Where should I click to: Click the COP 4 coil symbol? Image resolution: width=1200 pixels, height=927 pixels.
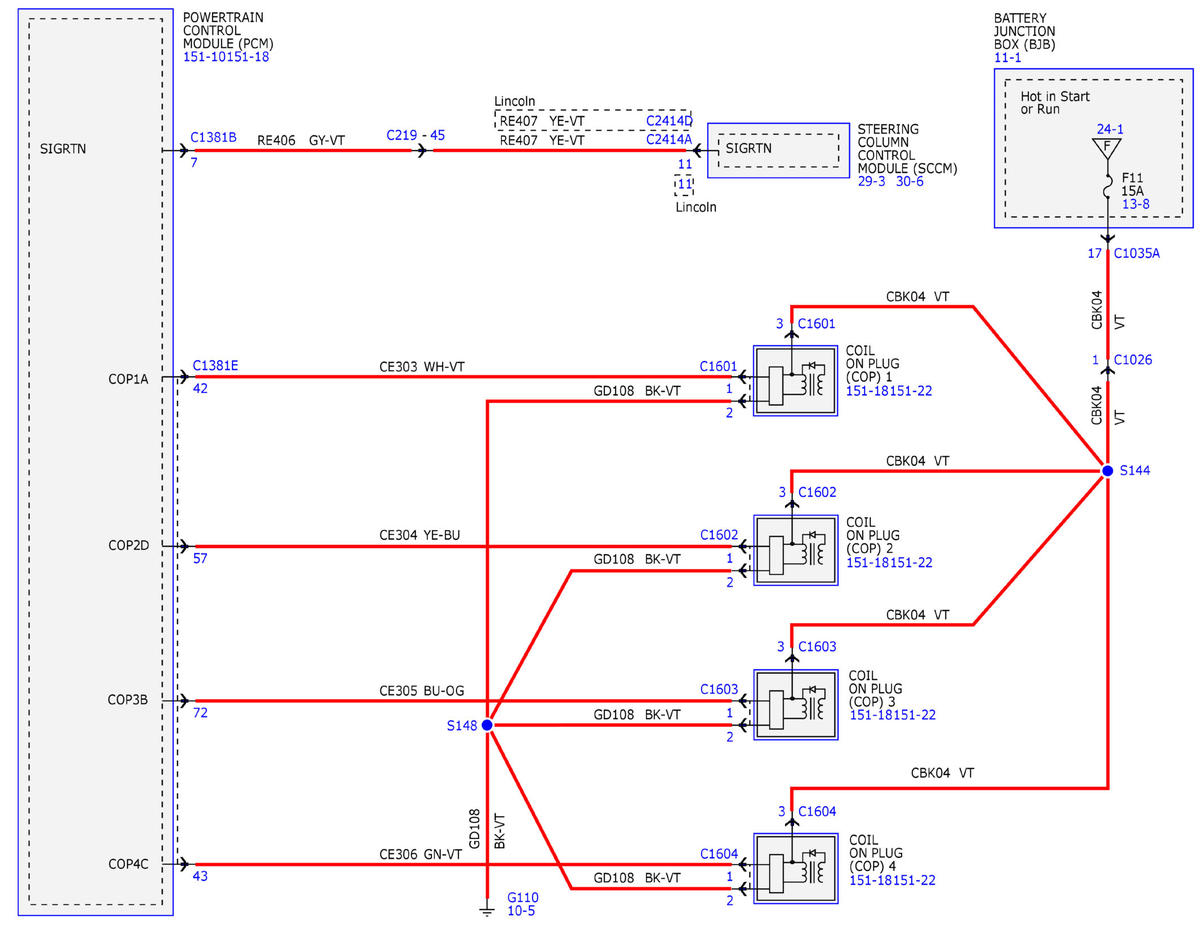coord(796,867)
